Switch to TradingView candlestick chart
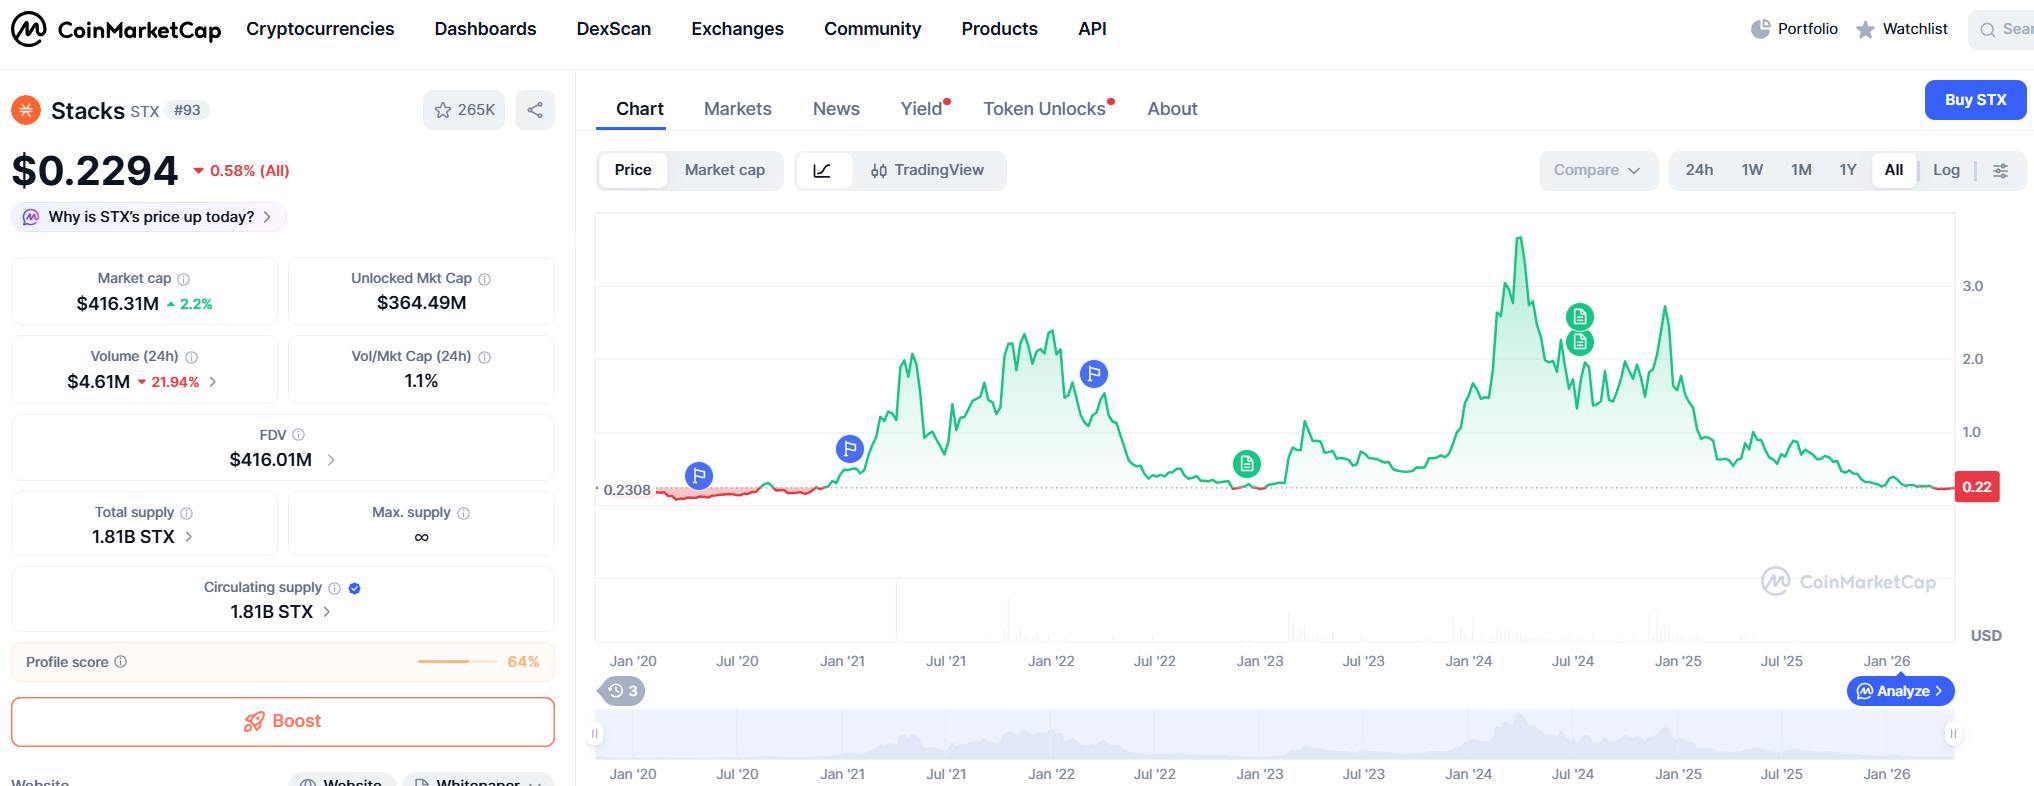Image resolution: width=2034 pixels, height=786 pixels. tap(927, 171)
